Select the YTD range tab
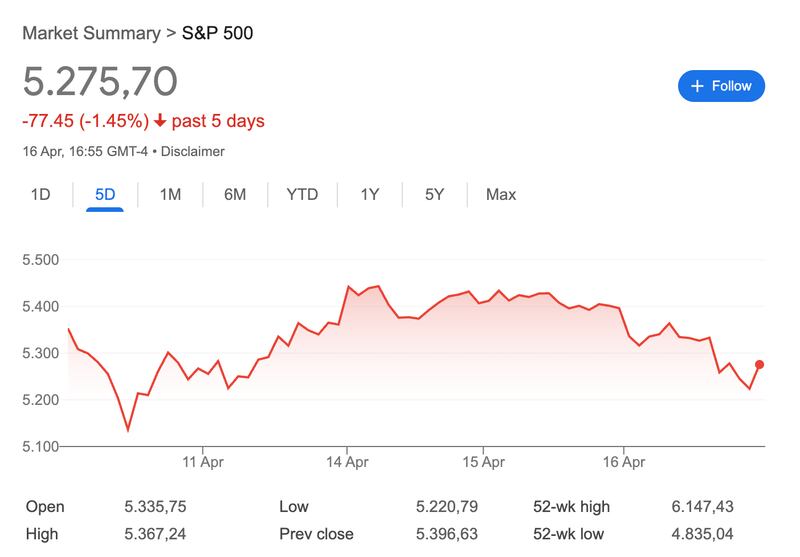This screenshot has height=557, width=800. pyautogui.click(x=302, y=194)
